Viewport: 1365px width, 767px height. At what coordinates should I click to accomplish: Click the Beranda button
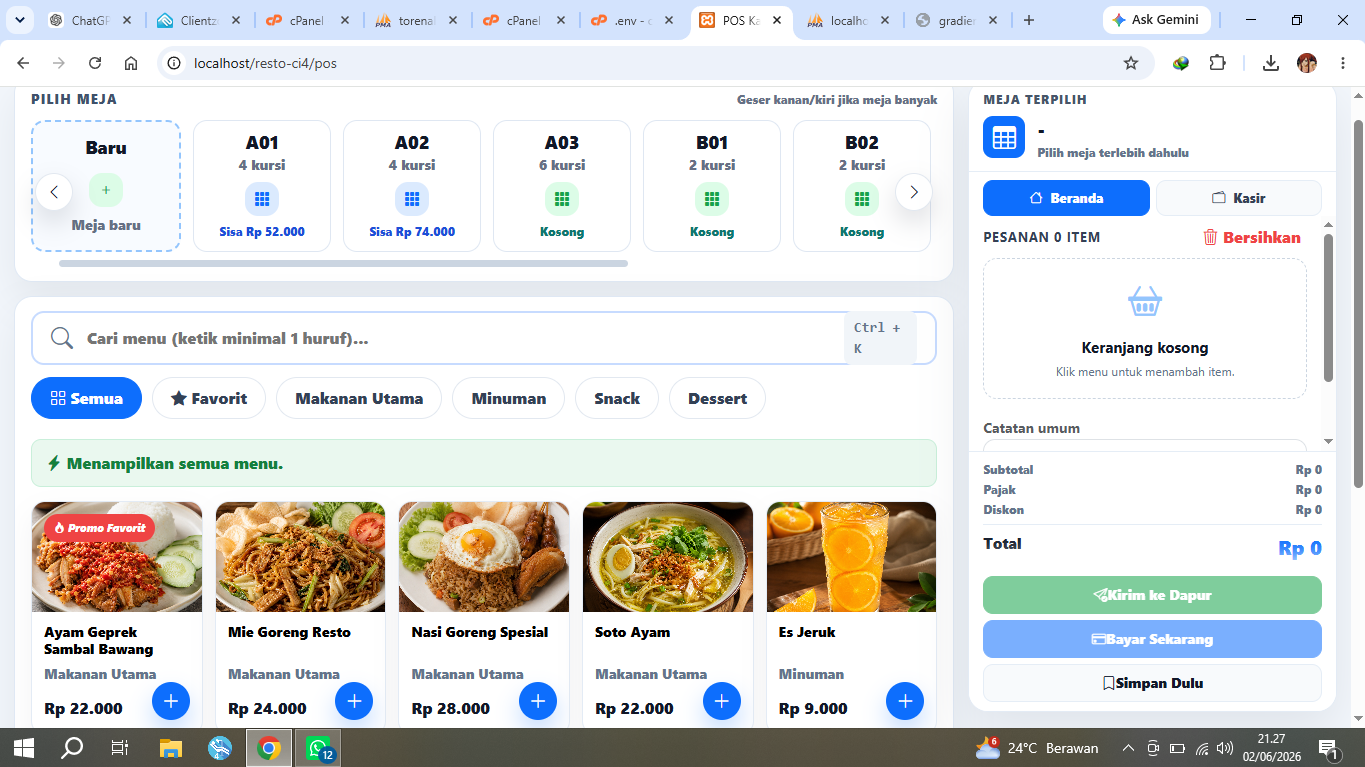tap(1066, 198)
